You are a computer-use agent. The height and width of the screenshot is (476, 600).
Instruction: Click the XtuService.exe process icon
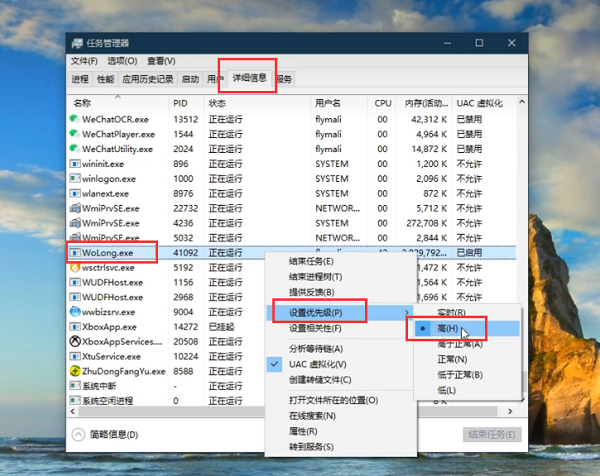[x=75, y=356]
